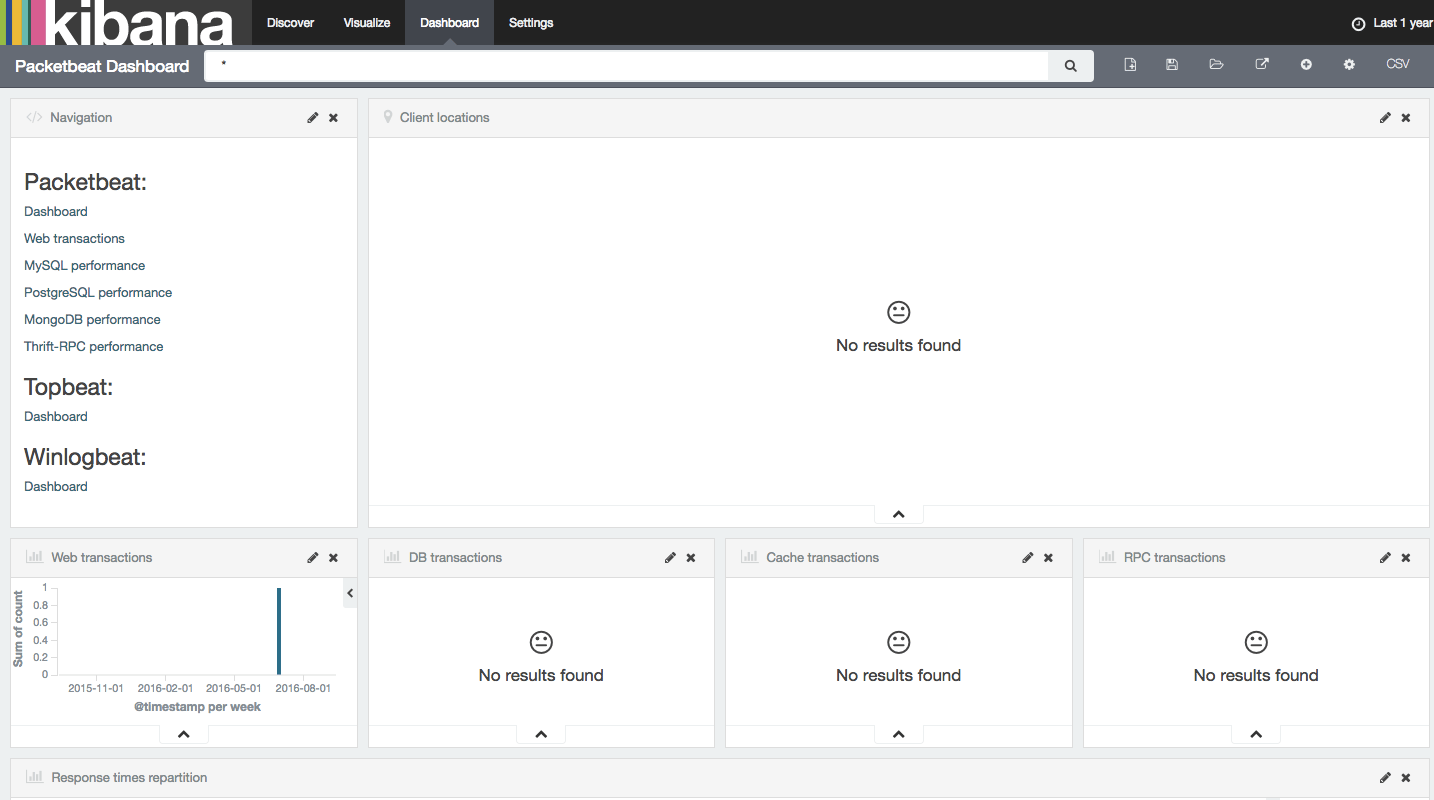Click the Cache transactions bar chart icon

click(x=749, y=557)
